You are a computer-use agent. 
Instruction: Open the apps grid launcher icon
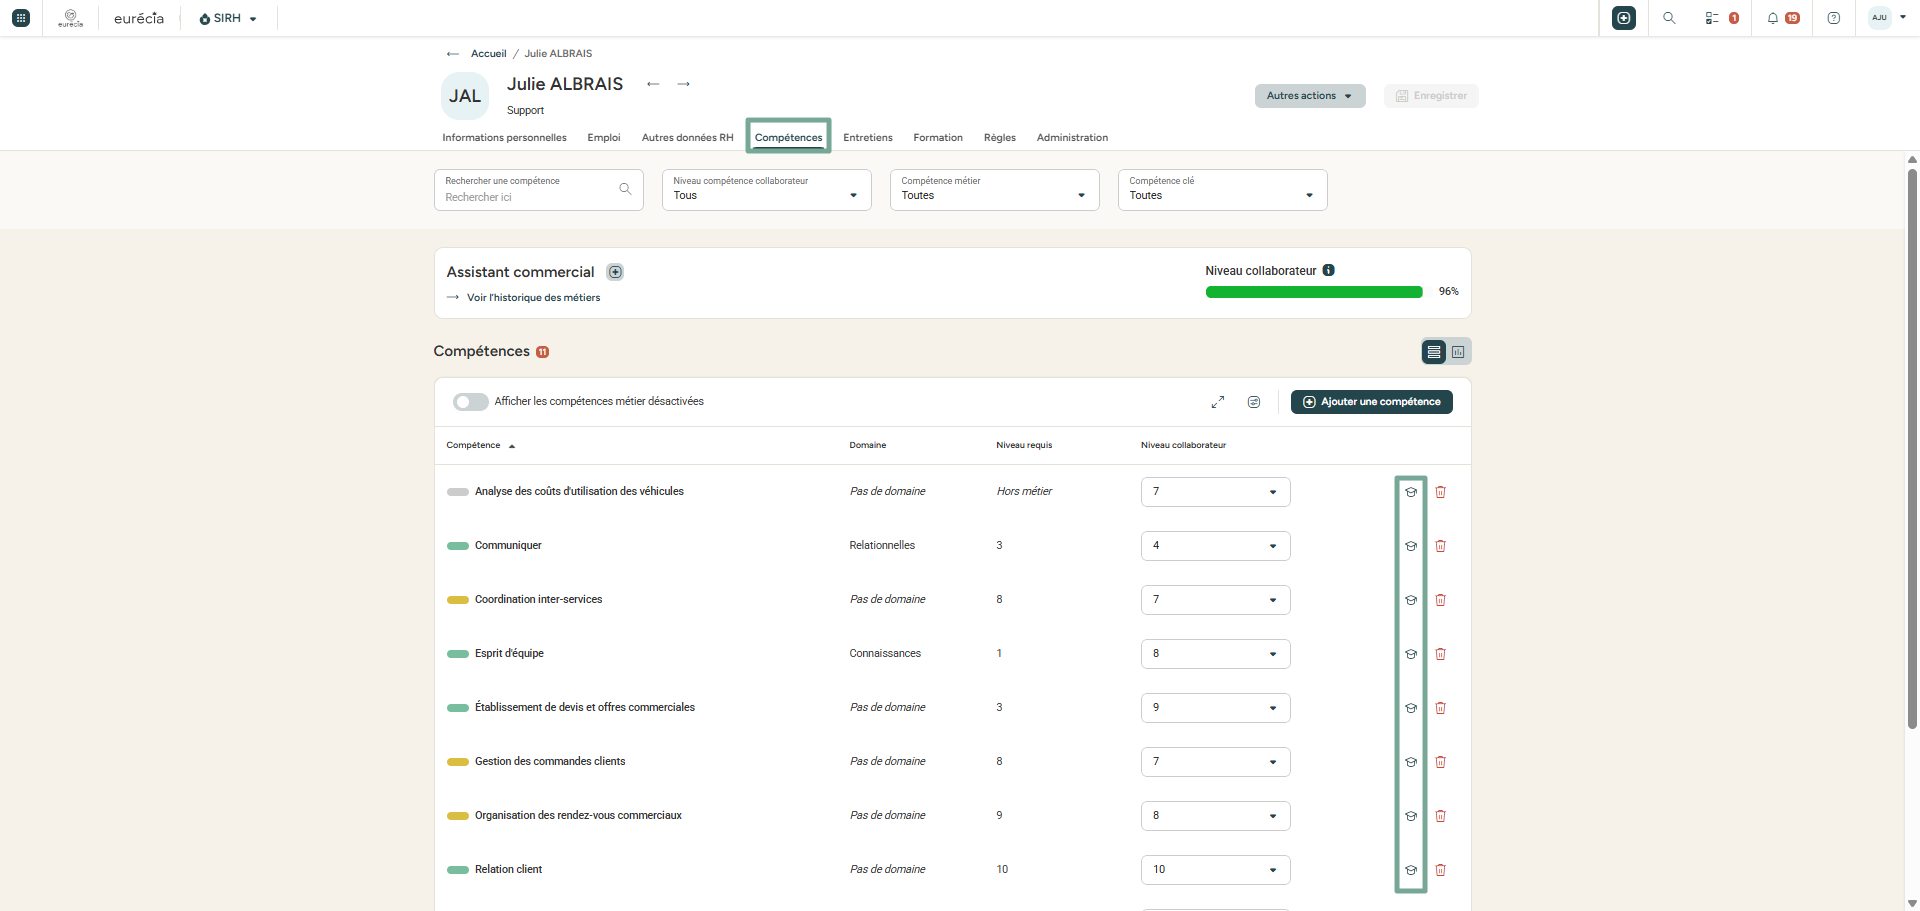coord(21,18)
